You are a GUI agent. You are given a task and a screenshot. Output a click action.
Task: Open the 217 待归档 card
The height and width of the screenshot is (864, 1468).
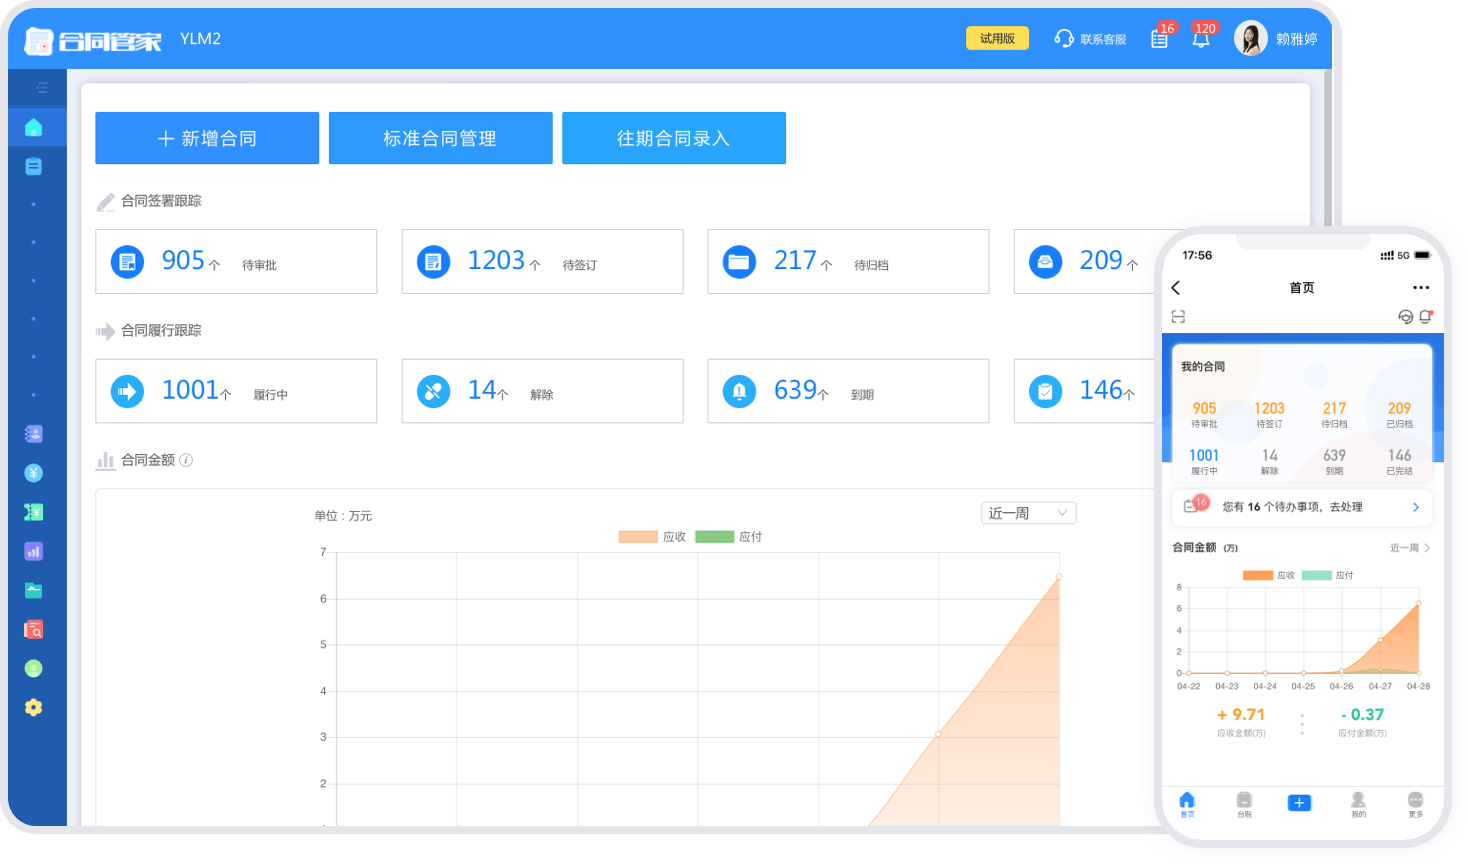point(848,261)
